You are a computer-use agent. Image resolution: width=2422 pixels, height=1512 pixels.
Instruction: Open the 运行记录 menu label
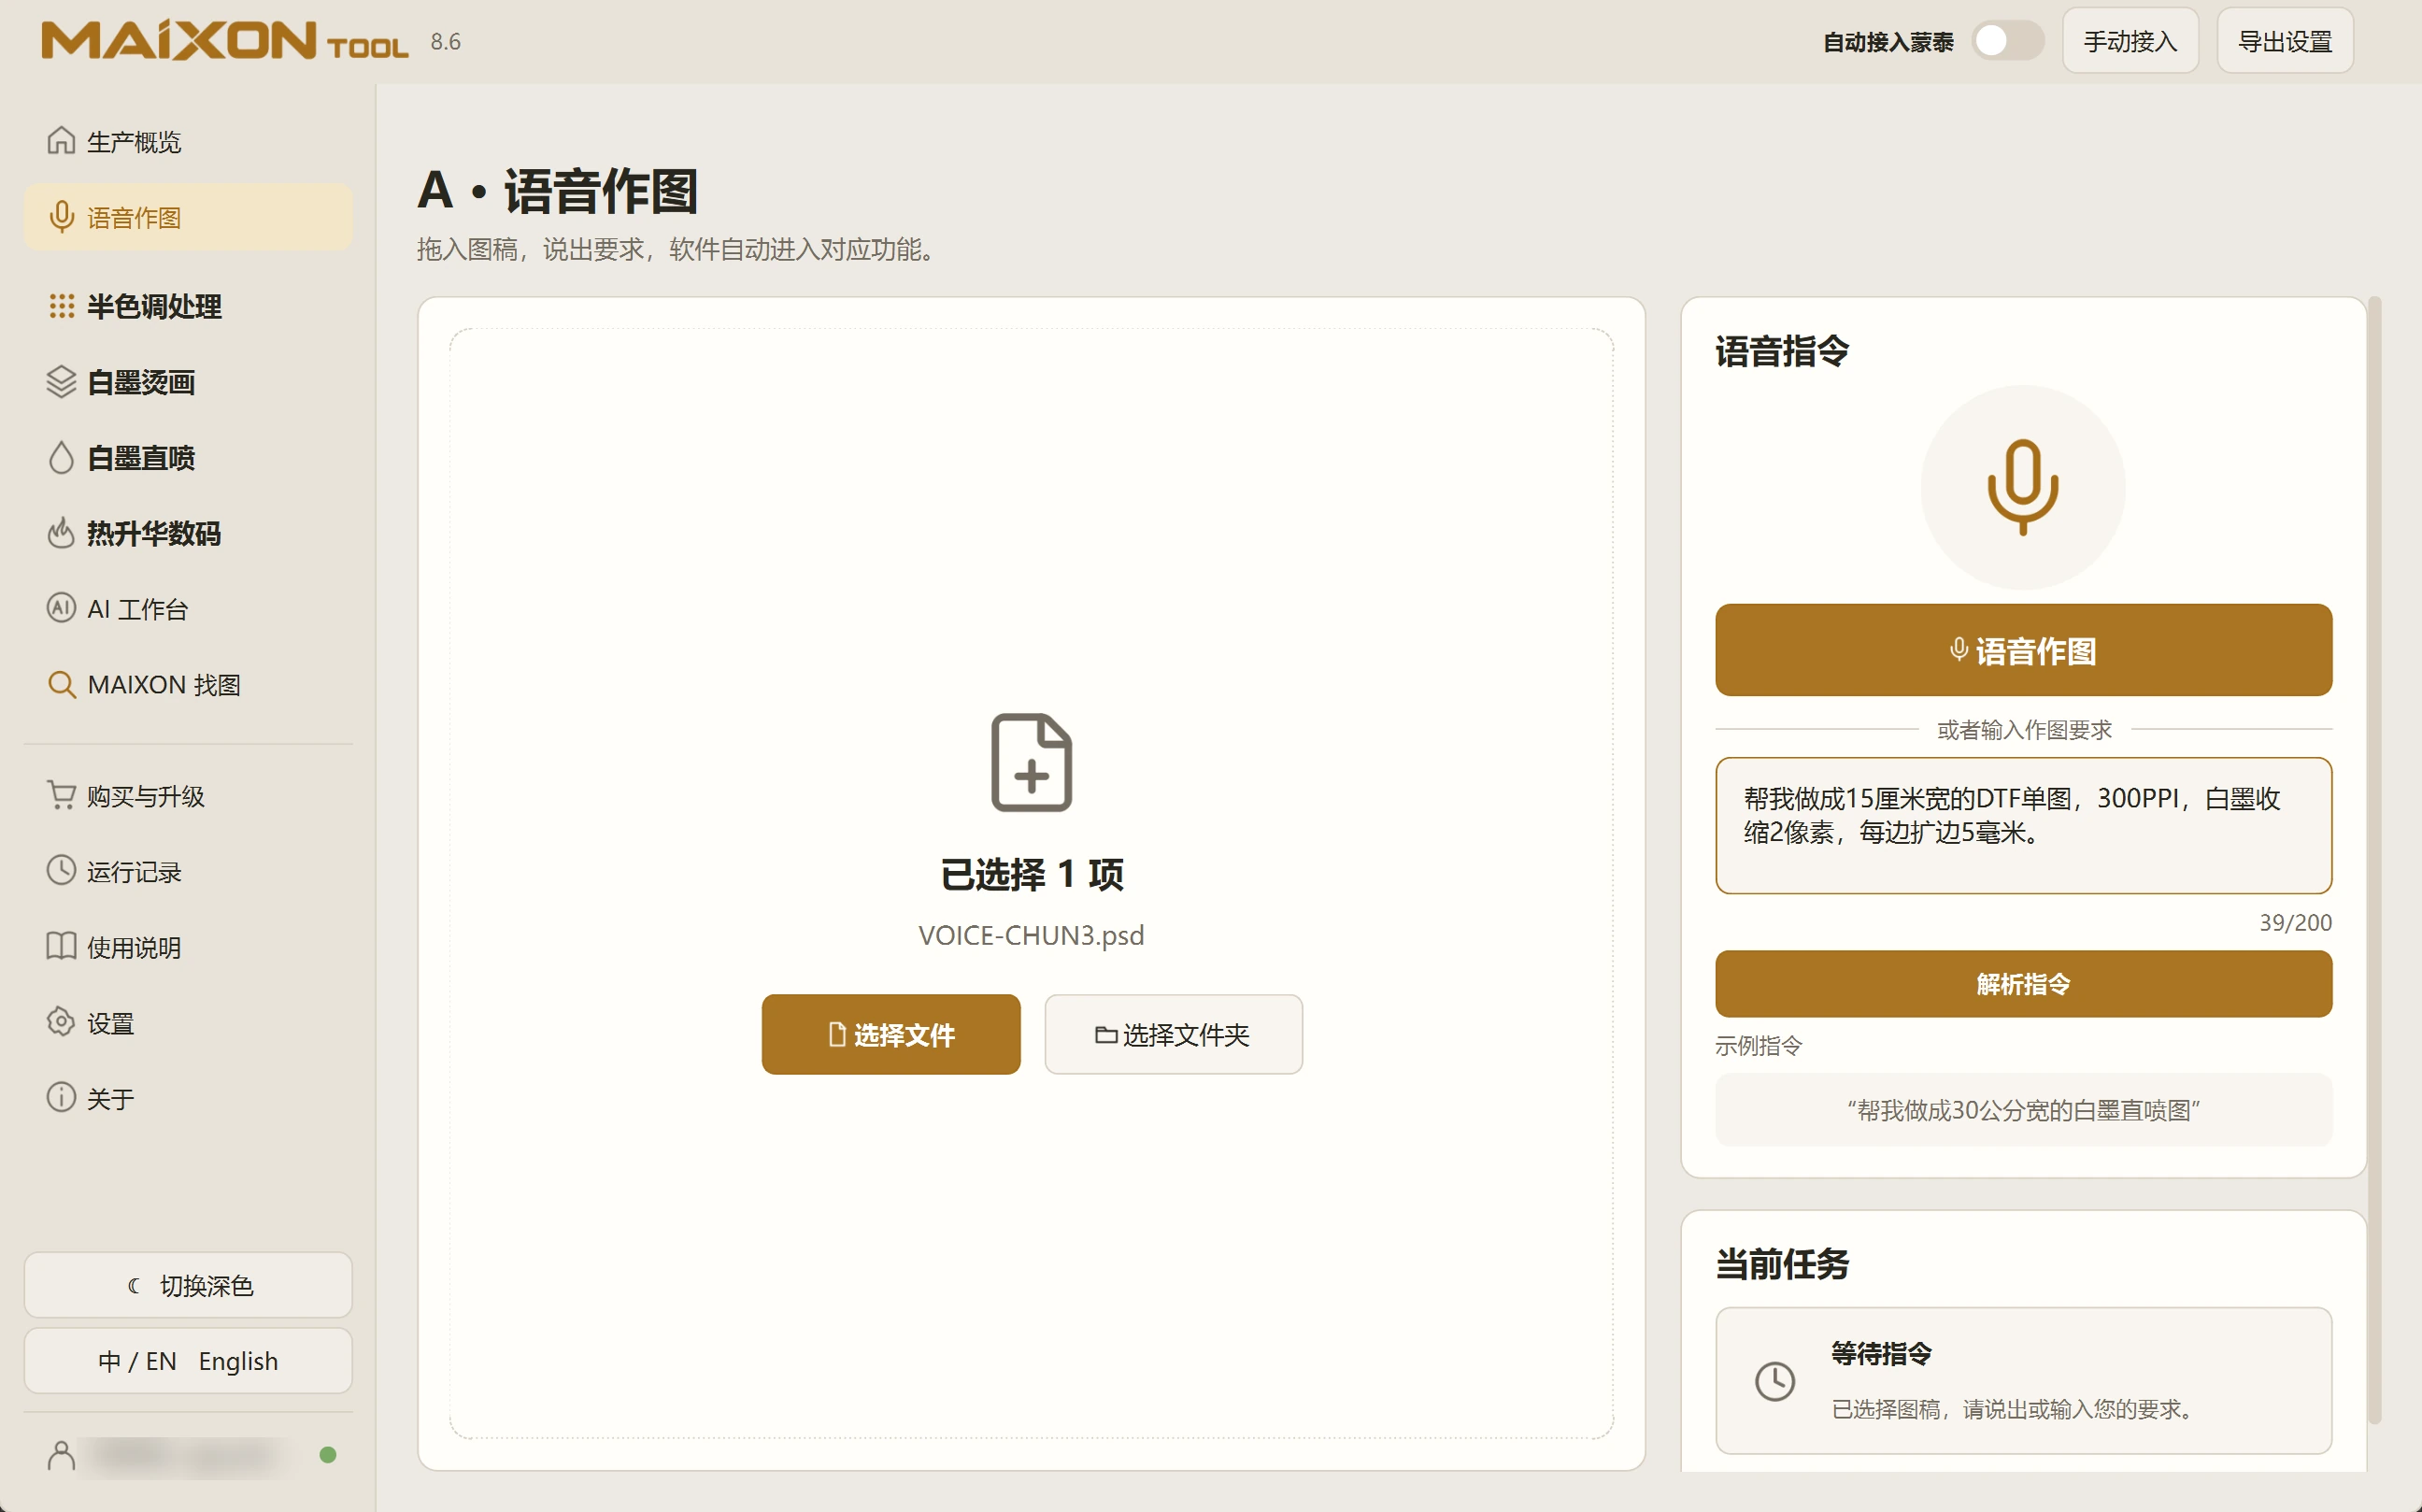pyautogui.click(x=134, y=872)
